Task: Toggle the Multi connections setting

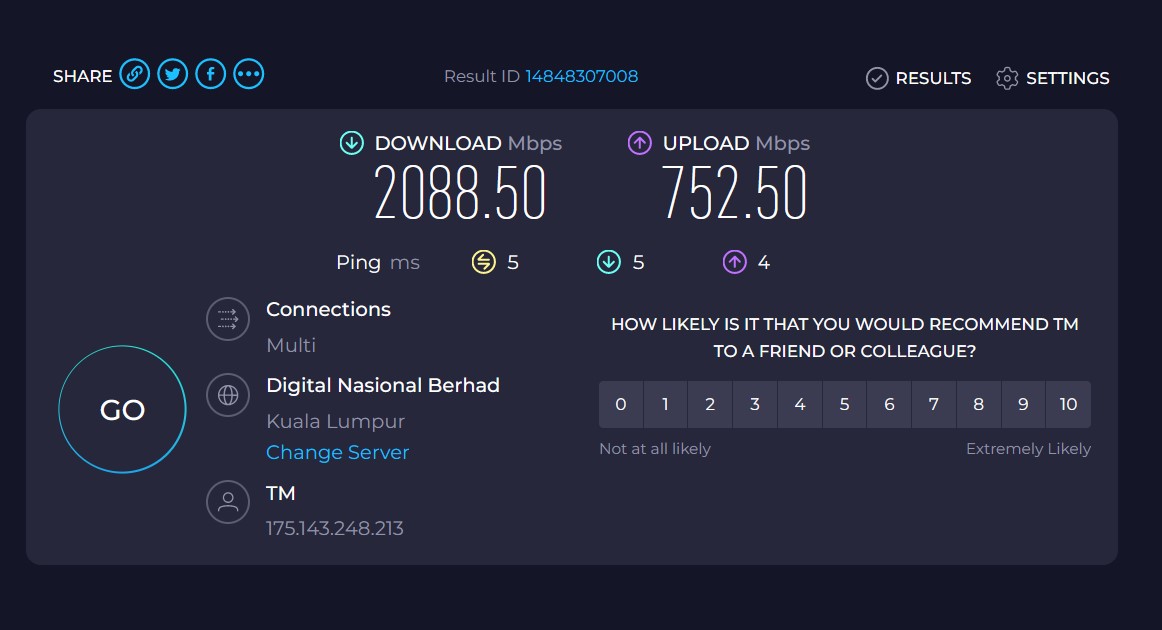Action: click(291, 345)
